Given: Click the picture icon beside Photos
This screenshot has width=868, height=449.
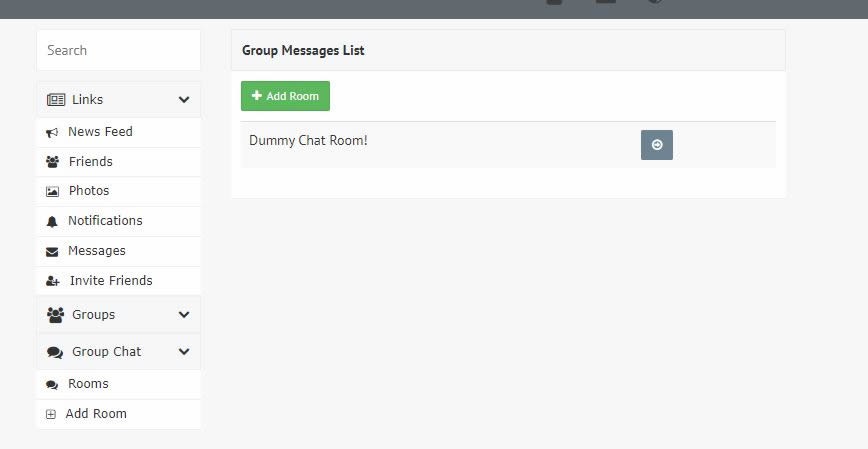Looking at the screenshot, I should 52,192.
